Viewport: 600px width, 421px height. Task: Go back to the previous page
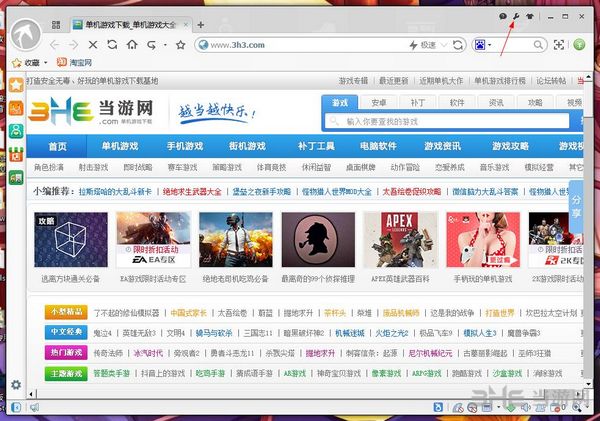click(54, 45)
